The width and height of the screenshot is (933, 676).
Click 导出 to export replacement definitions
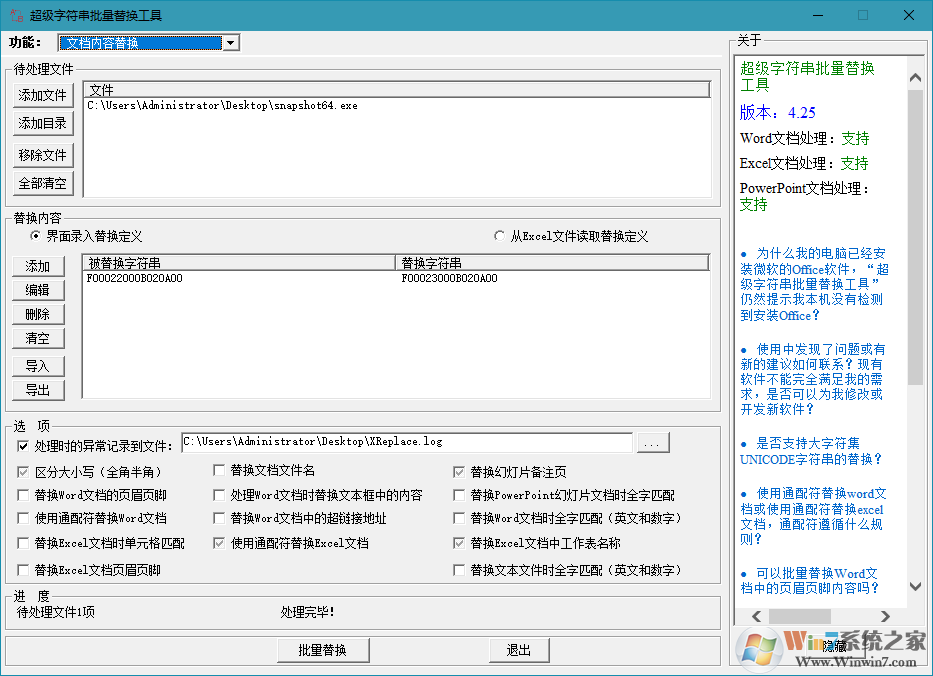38,390
